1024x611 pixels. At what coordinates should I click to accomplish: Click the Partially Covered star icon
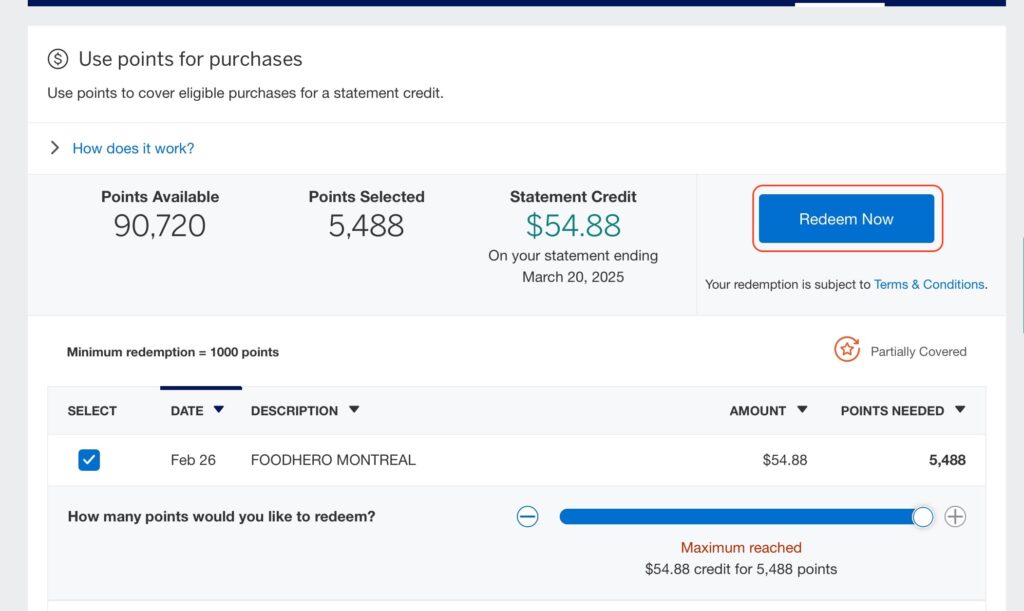point(847,350)
